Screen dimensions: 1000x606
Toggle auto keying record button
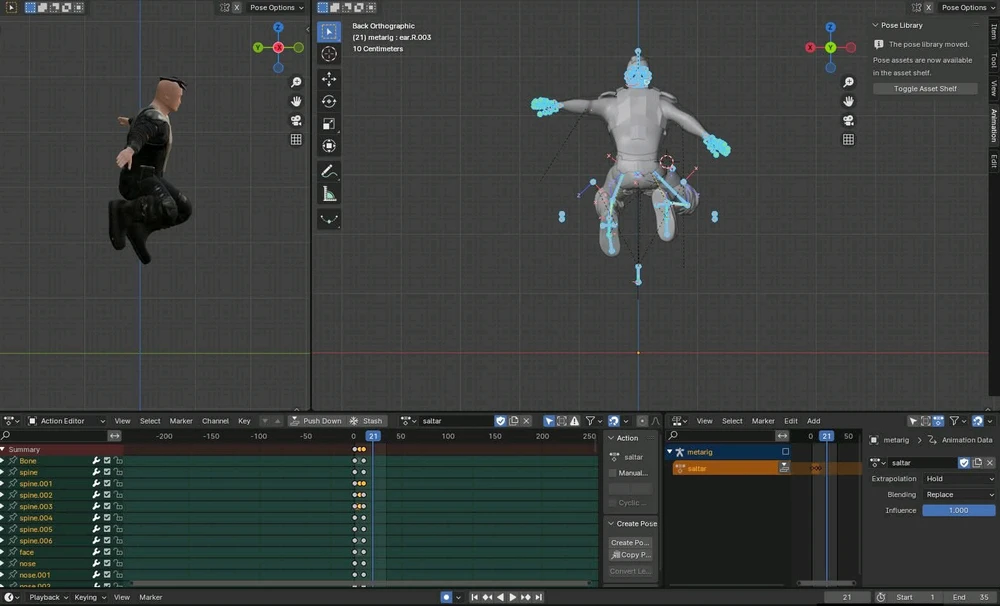(x=446, y=597)
